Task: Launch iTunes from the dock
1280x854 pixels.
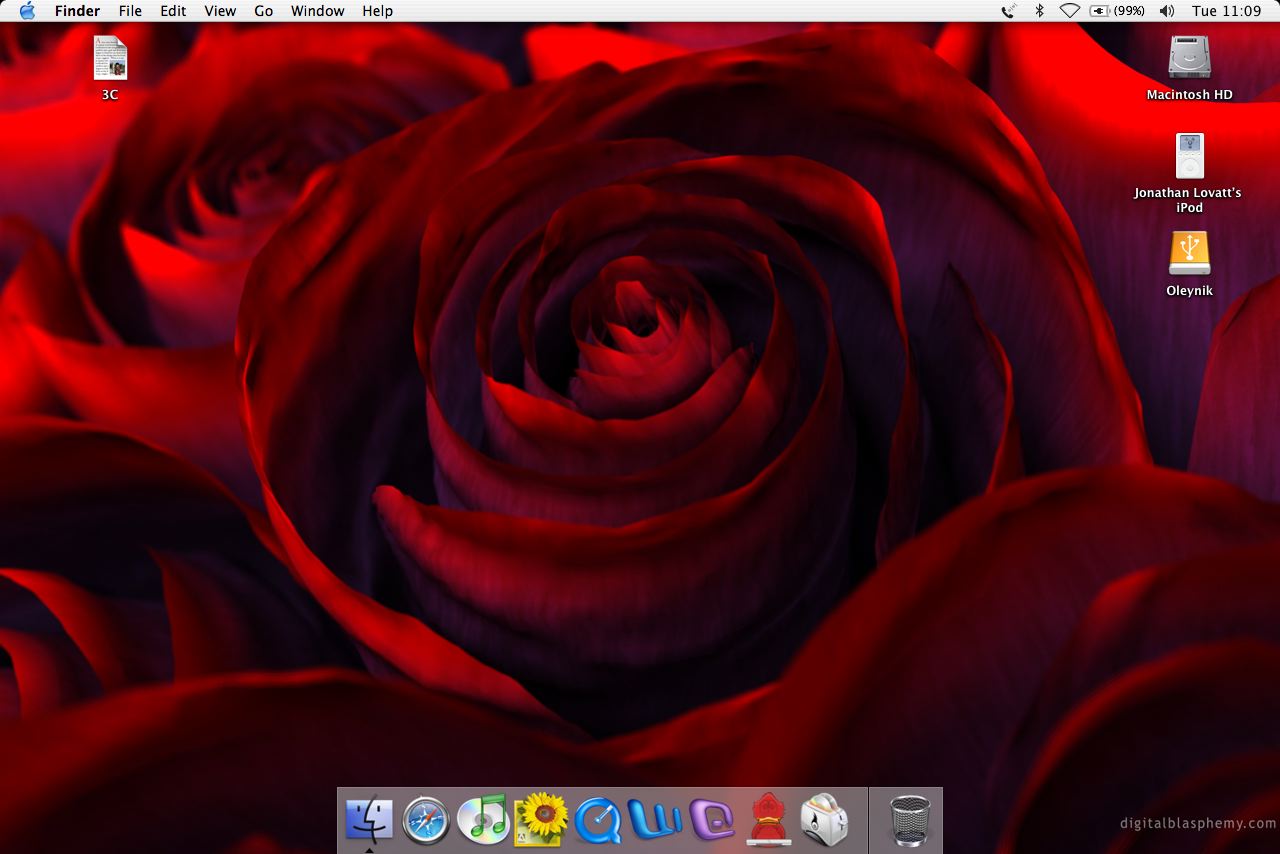Action: coord(483,819)
